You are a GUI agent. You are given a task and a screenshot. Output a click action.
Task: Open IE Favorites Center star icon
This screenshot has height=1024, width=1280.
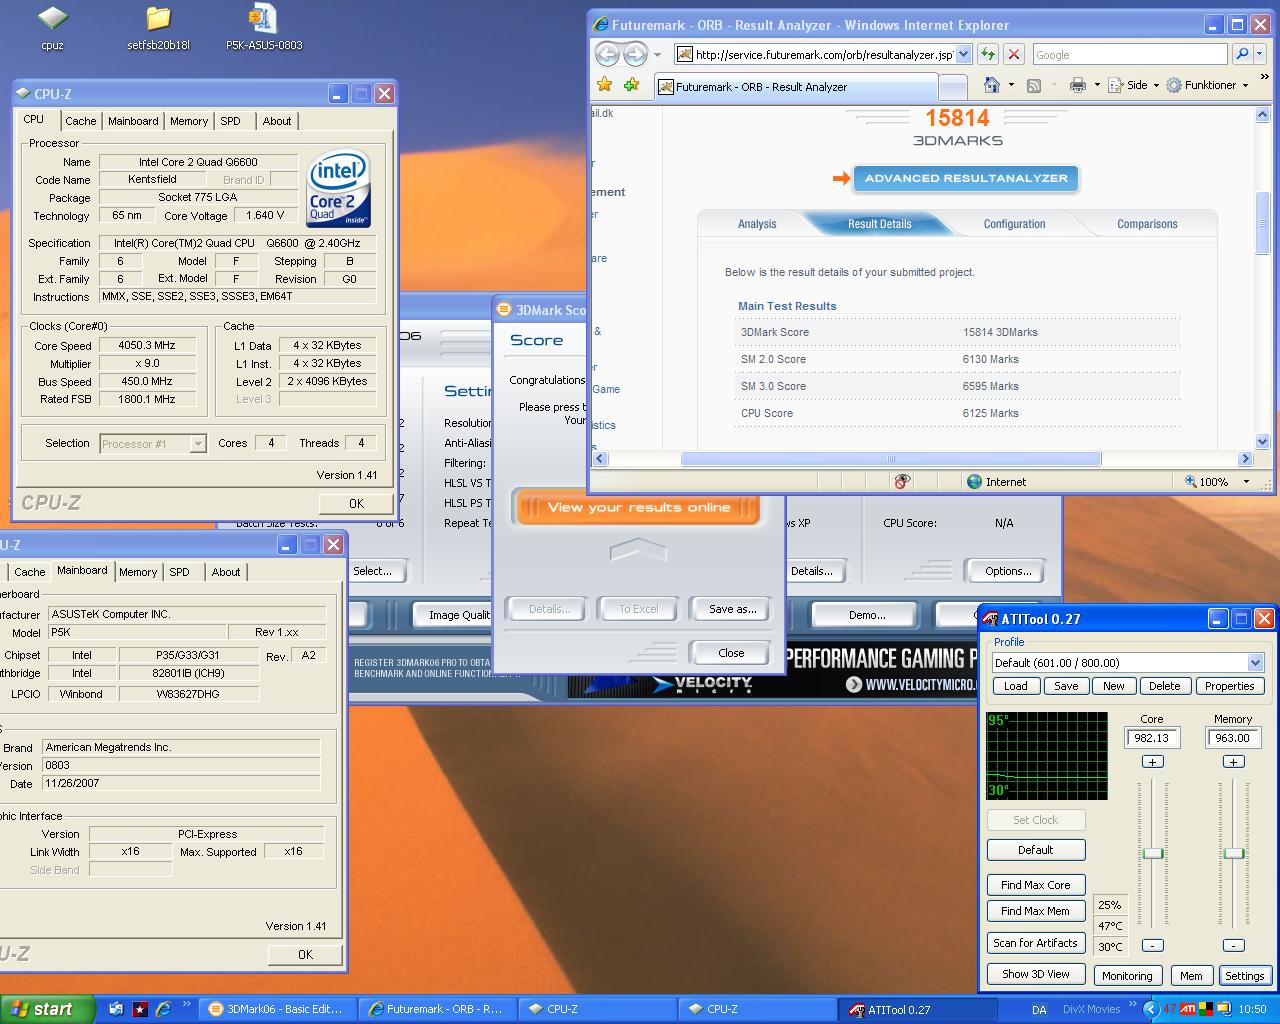(604, 85)
